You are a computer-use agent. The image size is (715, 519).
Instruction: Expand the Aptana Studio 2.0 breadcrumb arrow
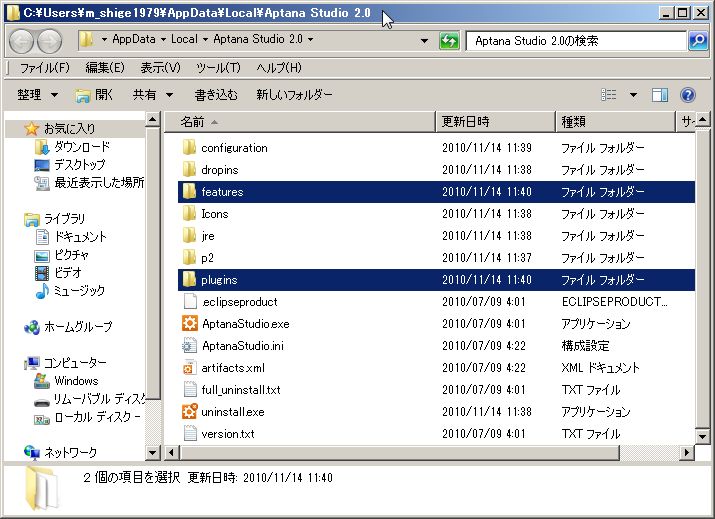click(x=311, y=40)
